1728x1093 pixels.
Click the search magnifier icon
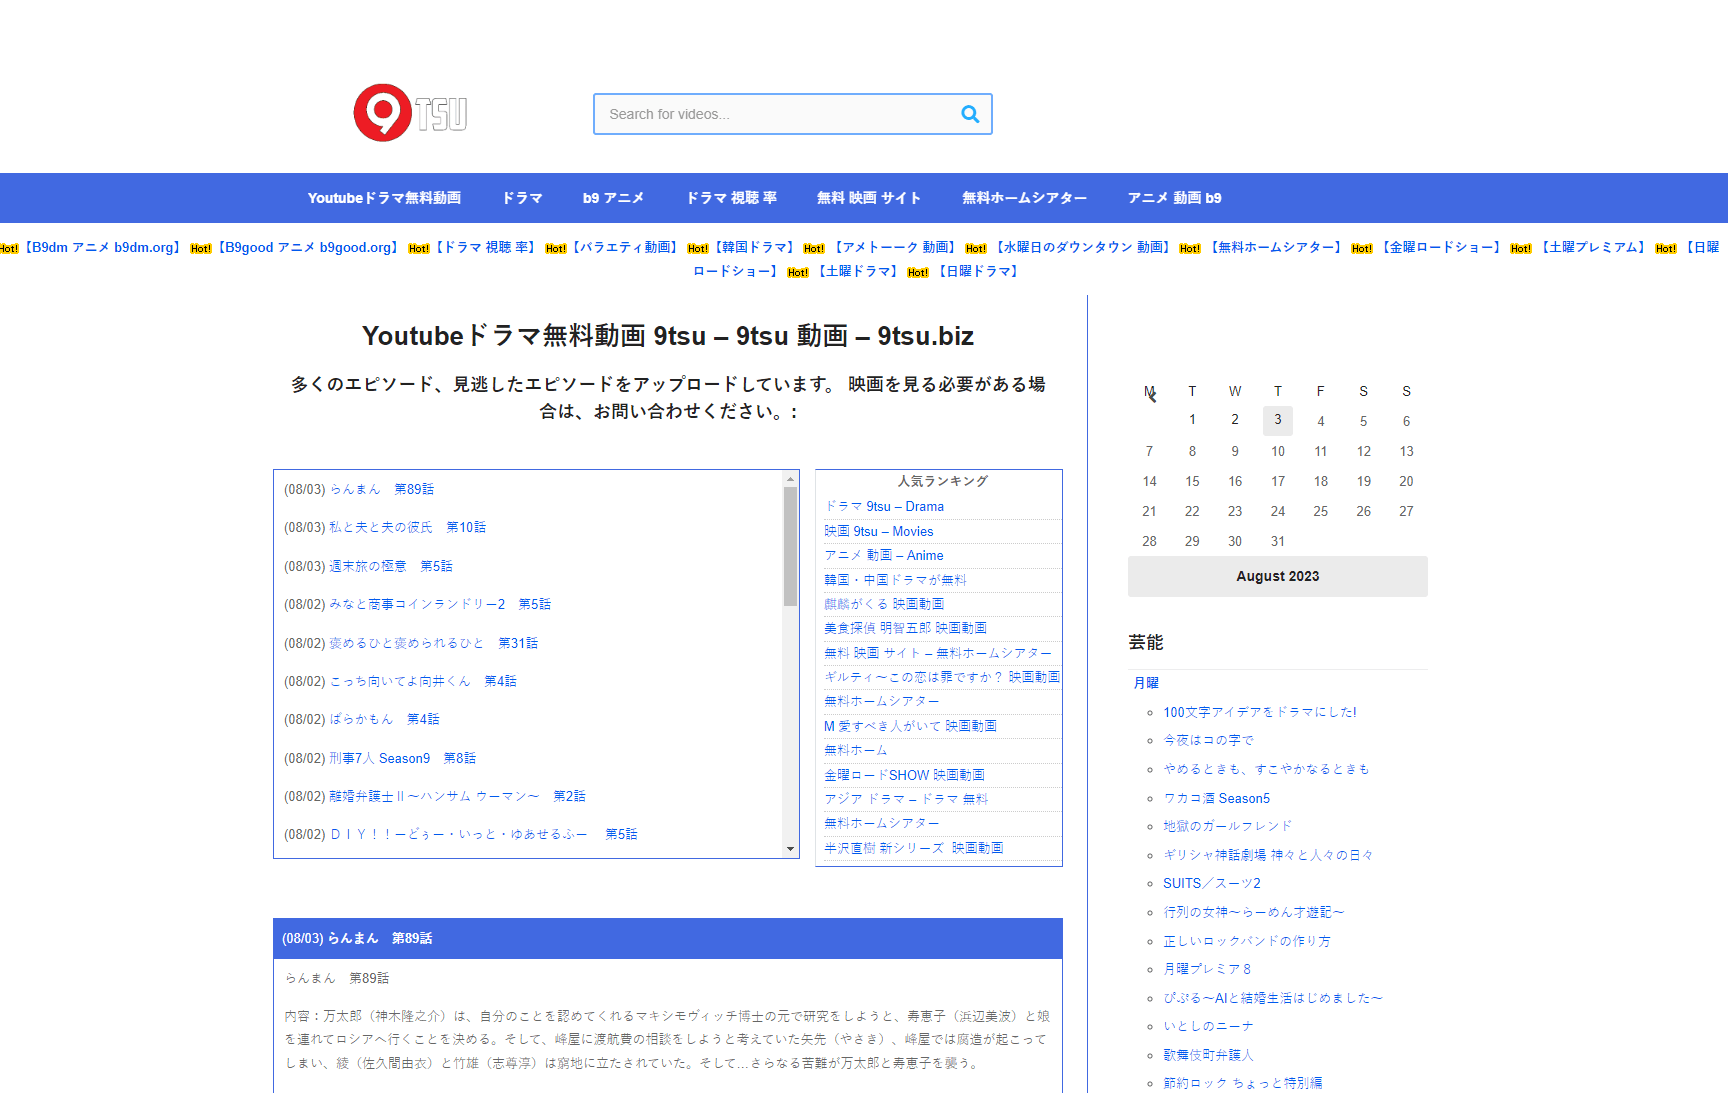(969, 114)
